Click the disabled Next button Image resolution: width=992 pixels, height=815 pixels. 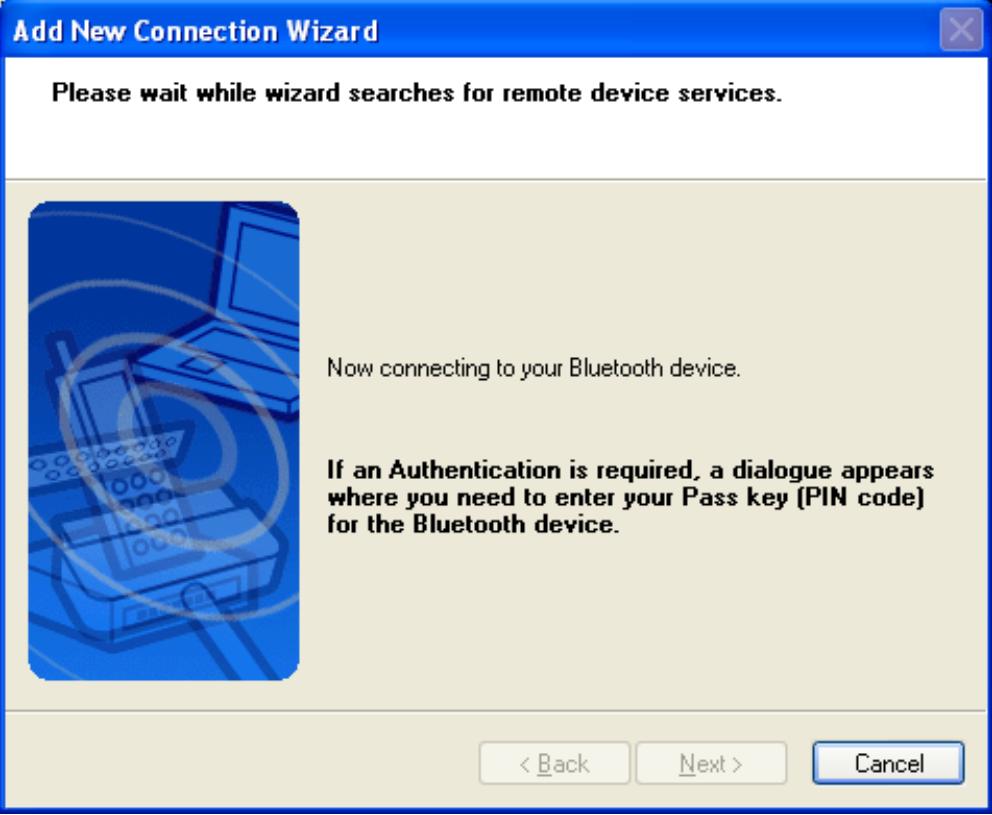pos(711,765)
